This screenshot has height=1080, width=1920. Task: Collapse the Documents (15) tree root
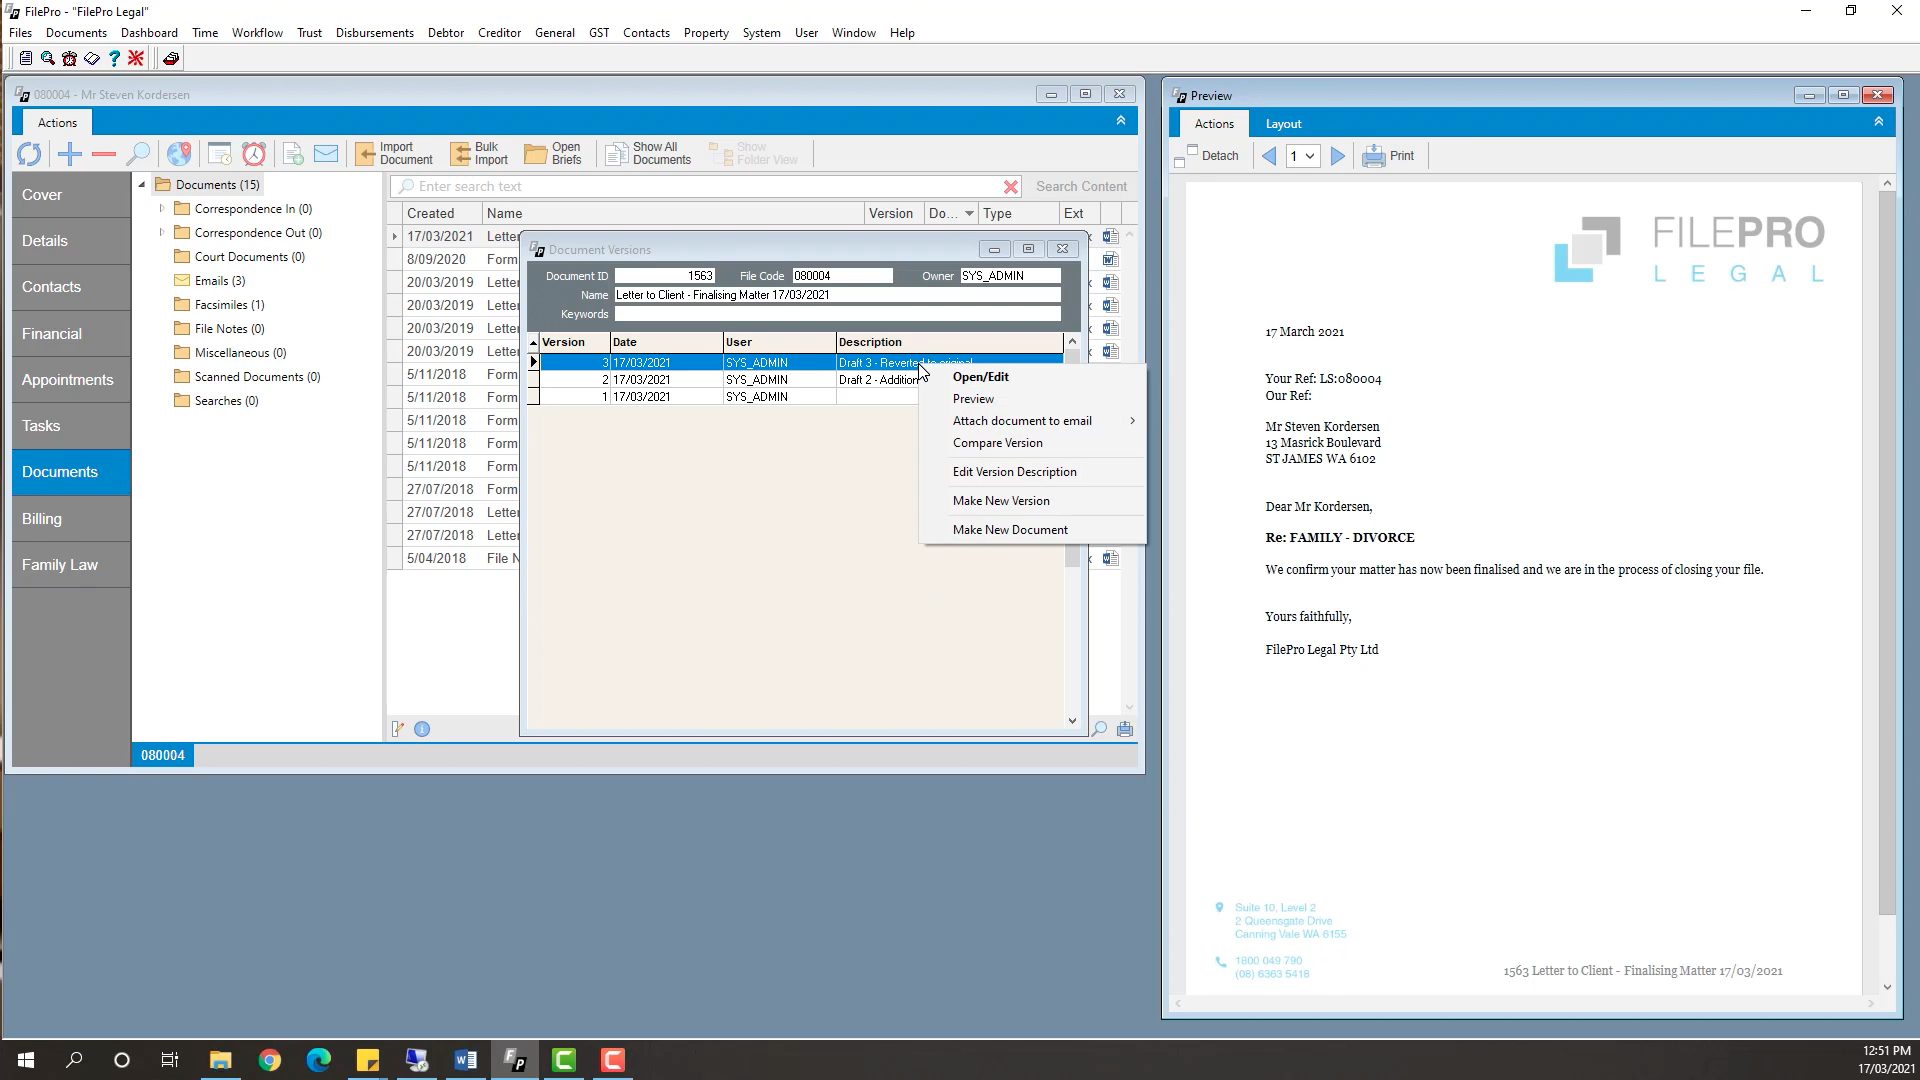142,185
